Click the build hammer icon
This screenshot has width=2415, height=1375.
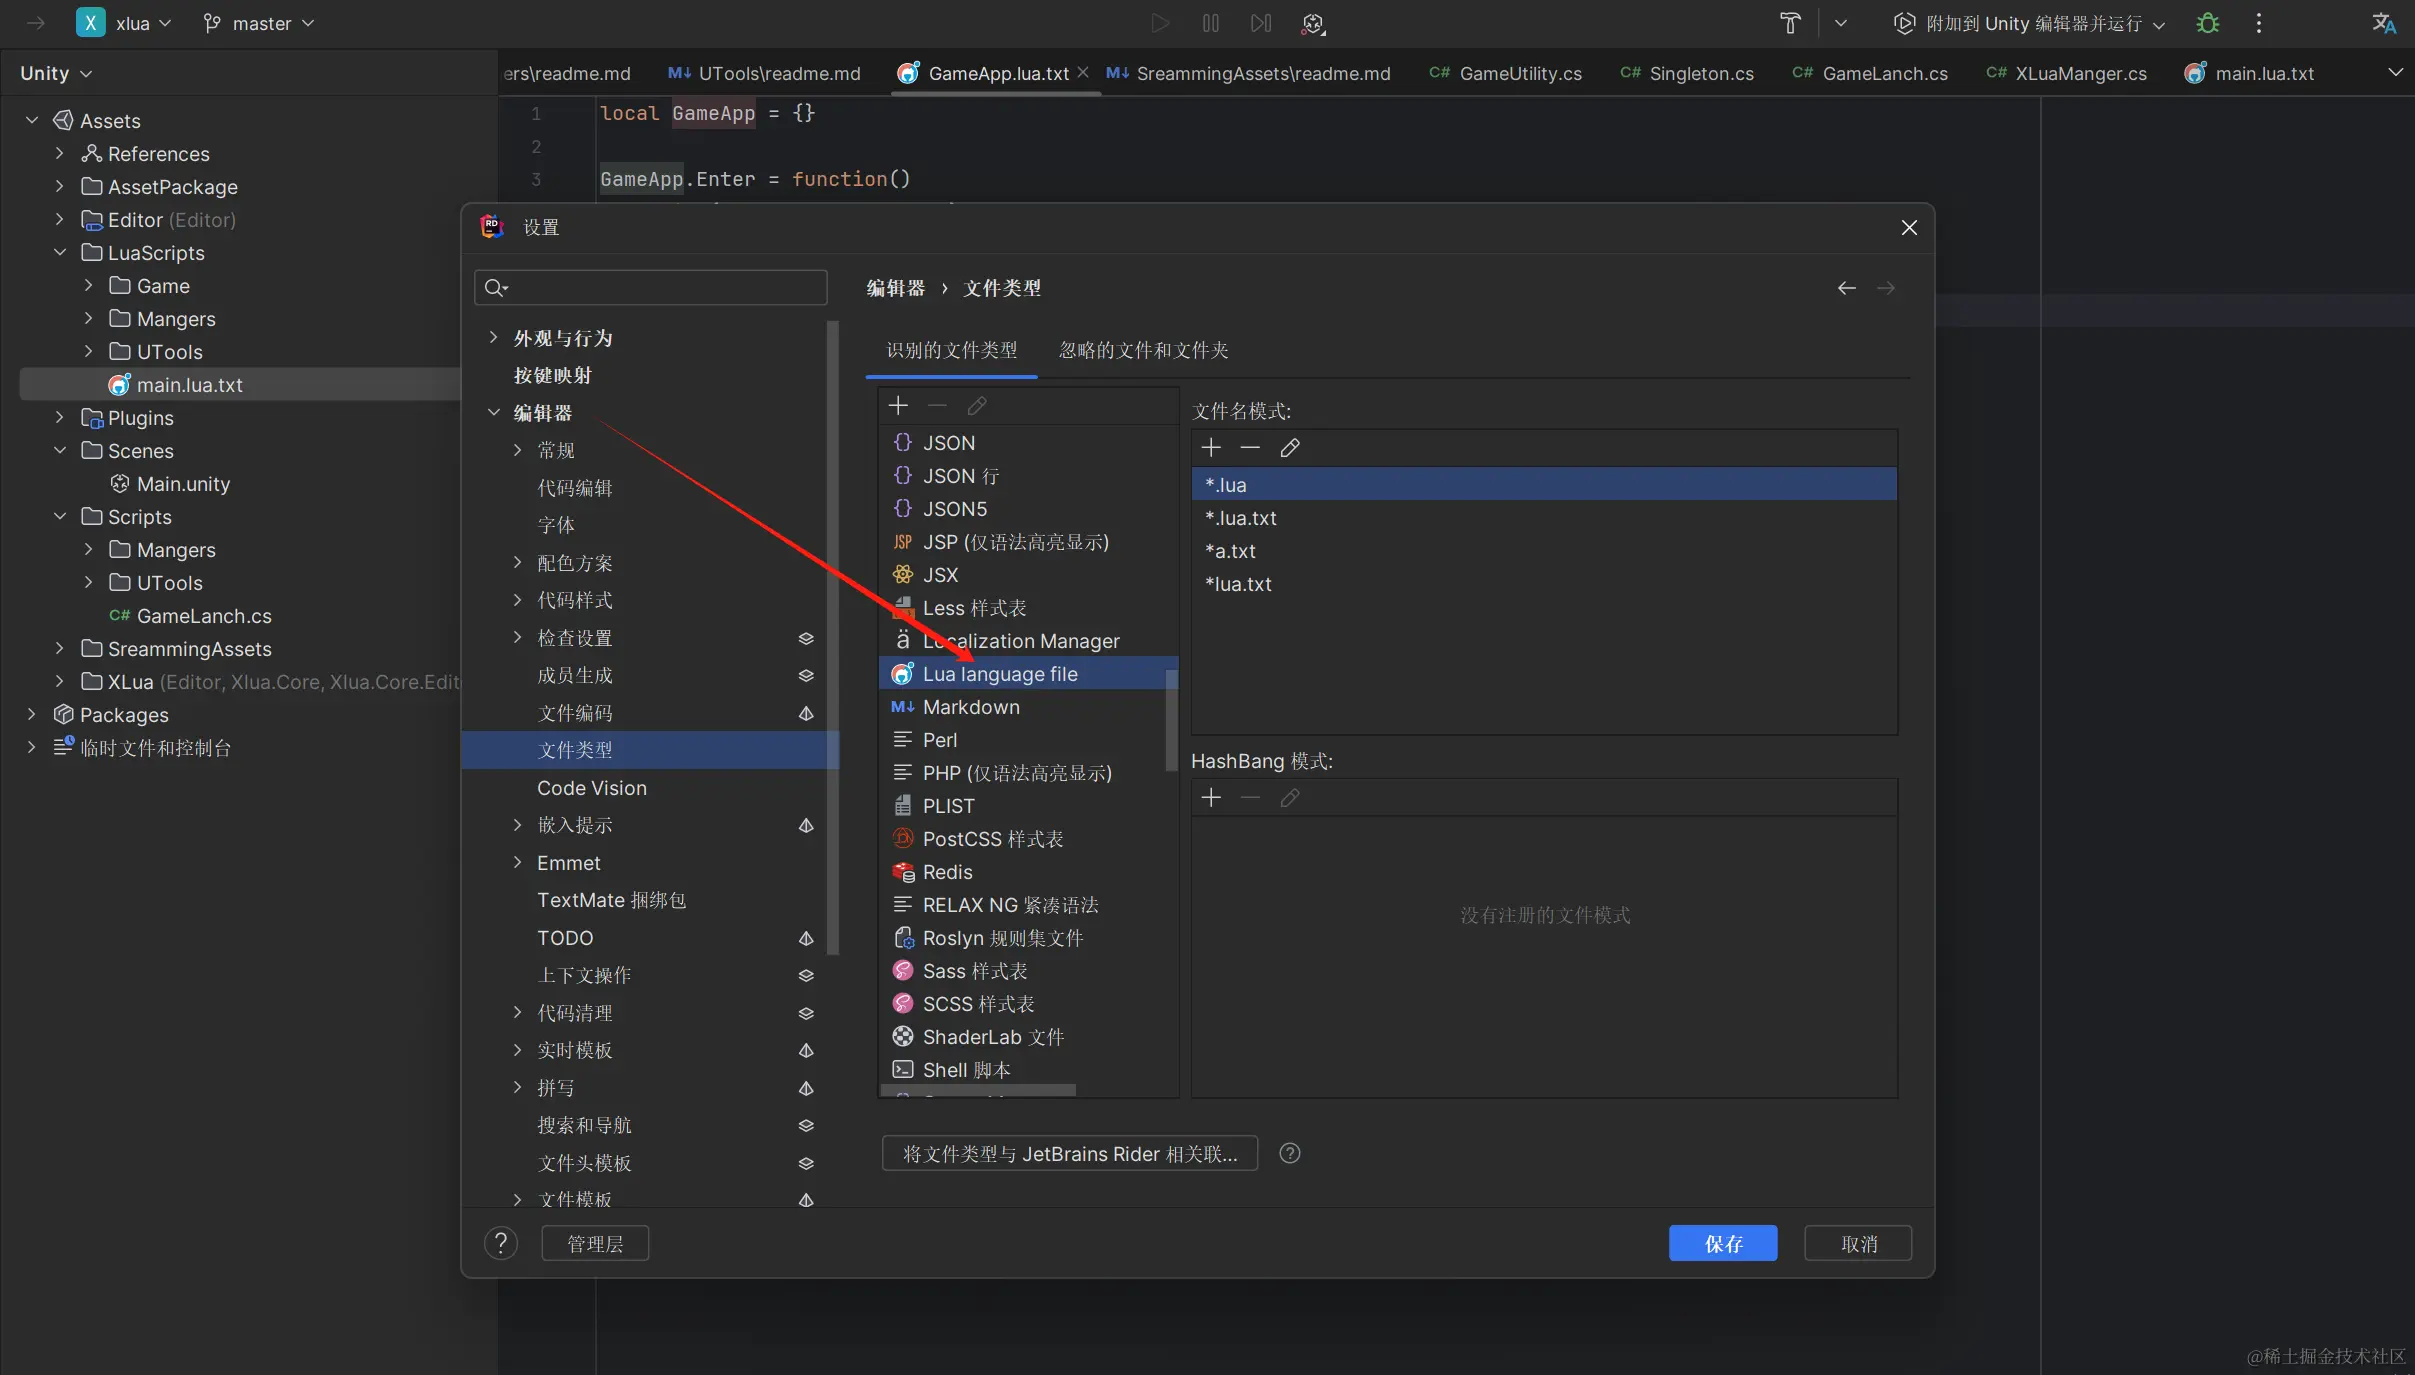(x=1790, y=23)
